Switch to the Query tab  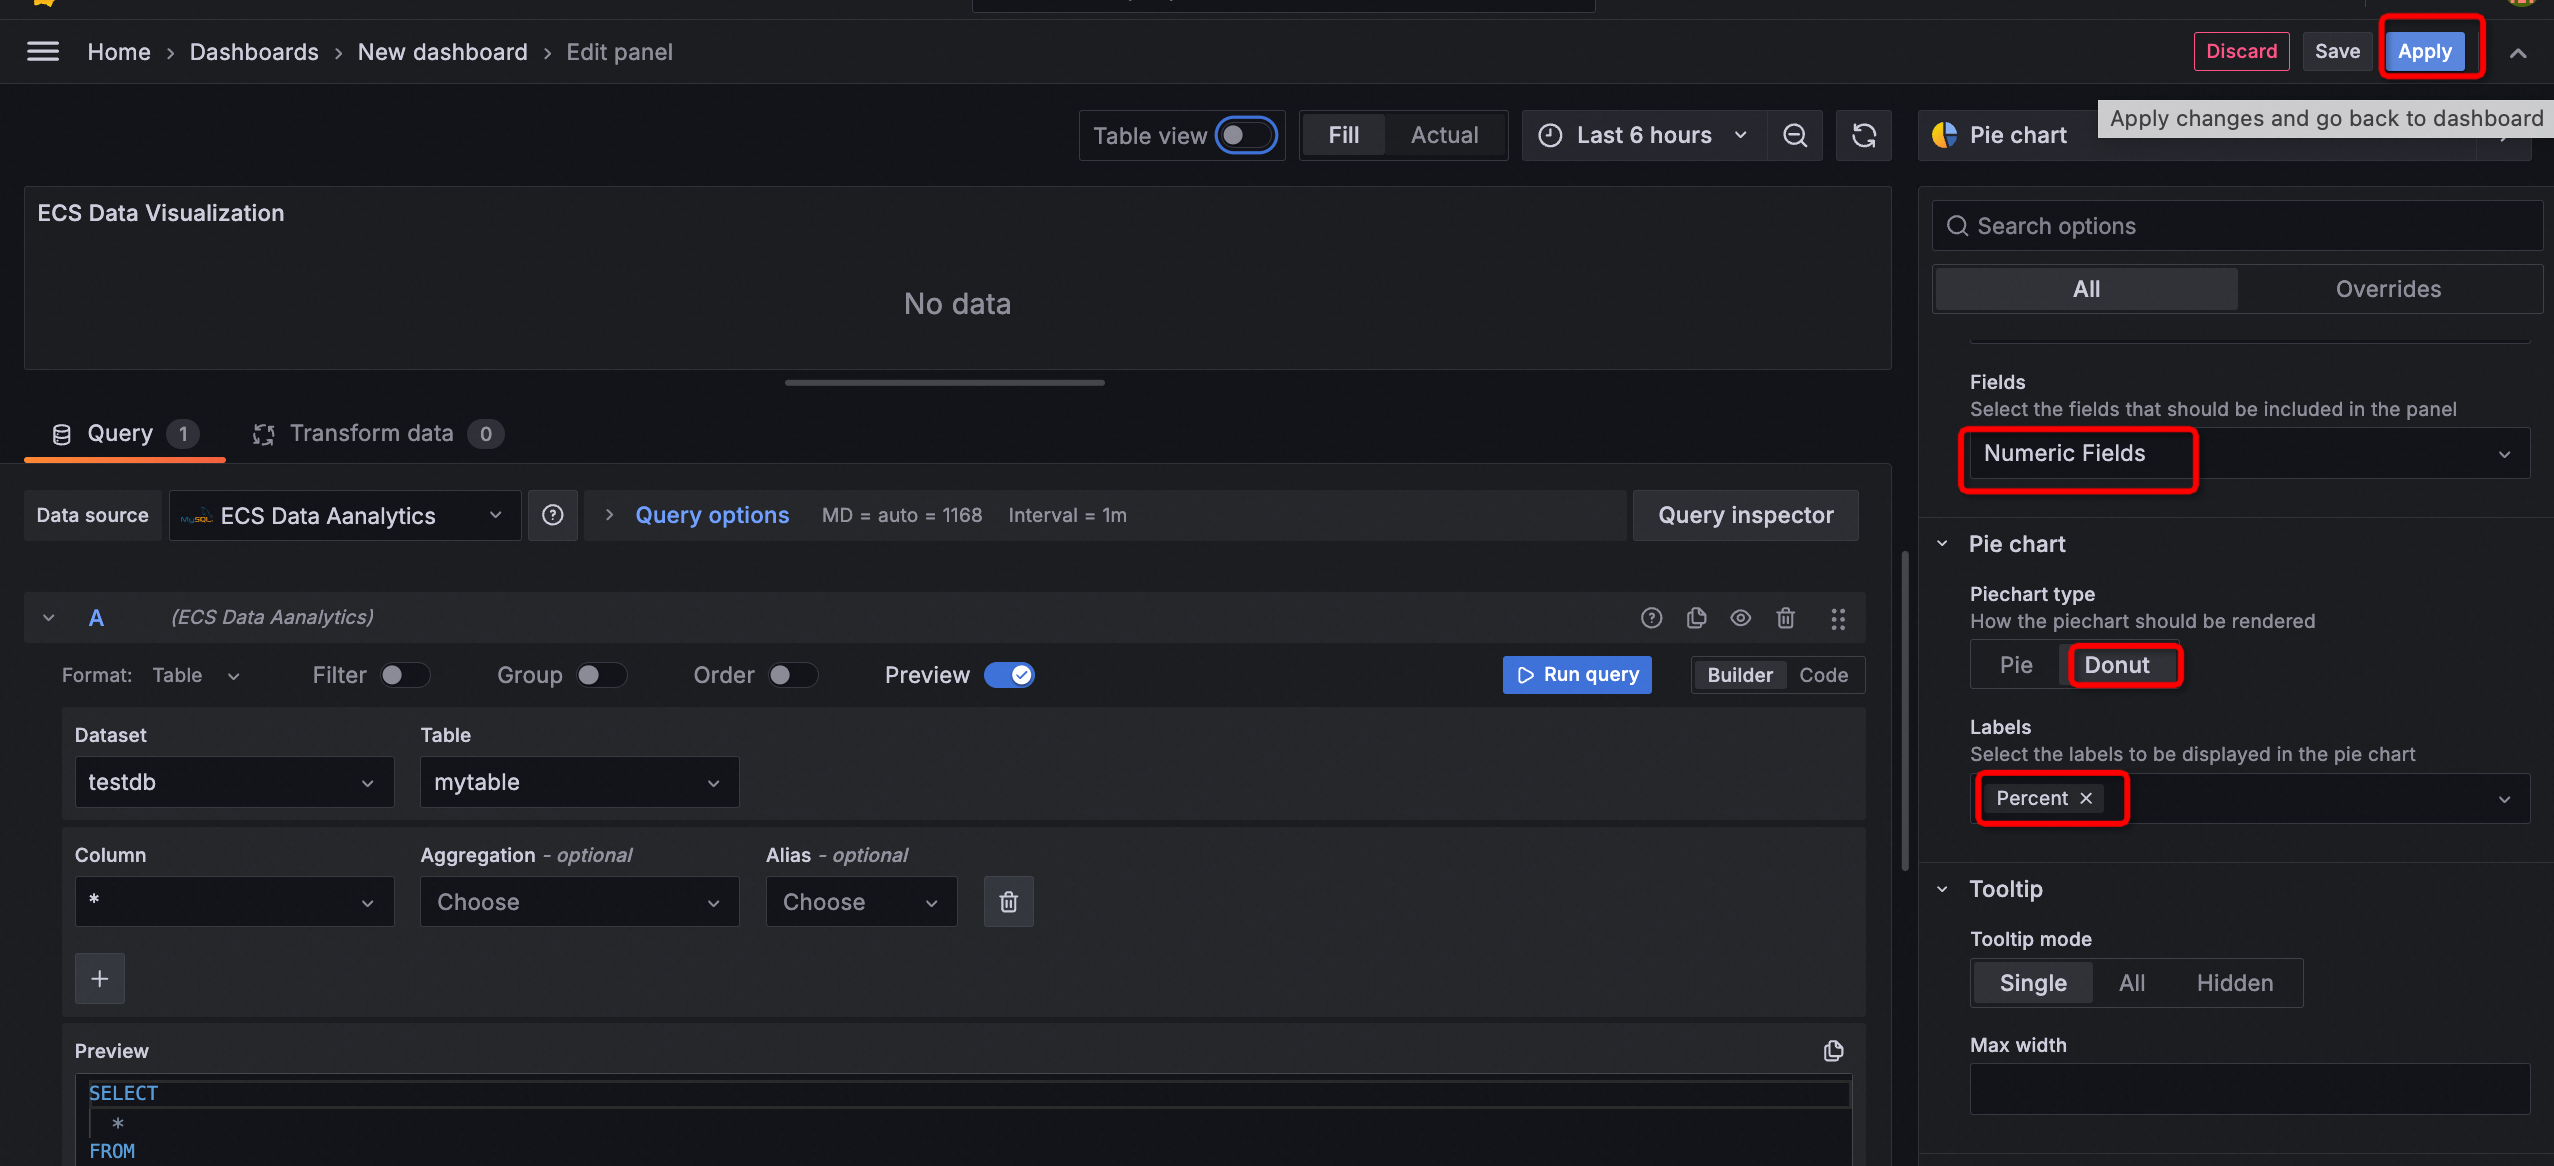pyautogui.click(x=125, y=434)
